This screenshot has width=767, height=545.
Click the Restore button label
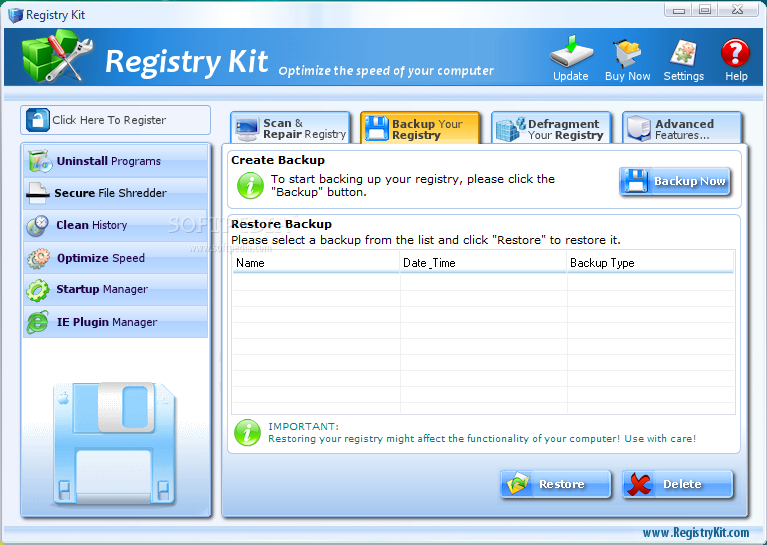click(x=562, y=484)
